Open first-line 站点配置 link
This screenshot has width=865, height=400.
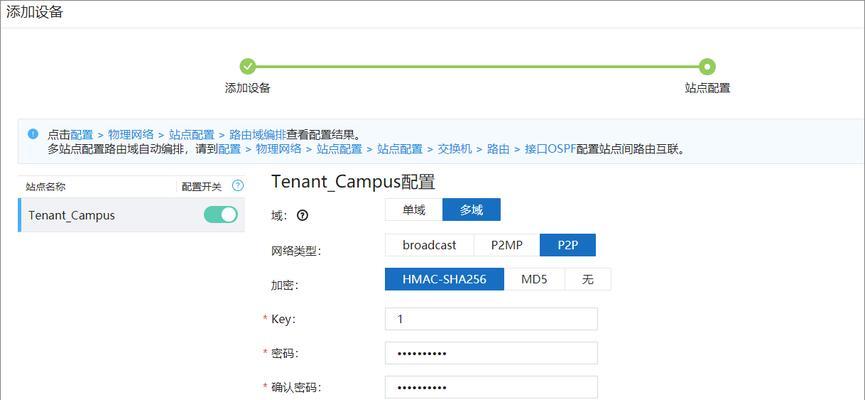click(191, 135)
